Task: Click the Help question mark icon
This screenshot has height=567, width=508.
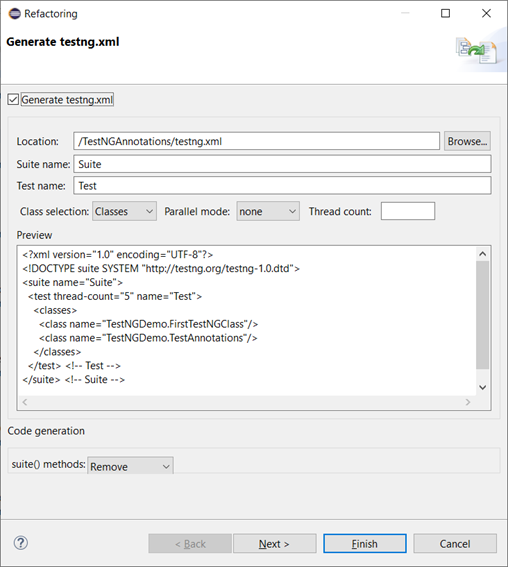Action: [21, 543]
